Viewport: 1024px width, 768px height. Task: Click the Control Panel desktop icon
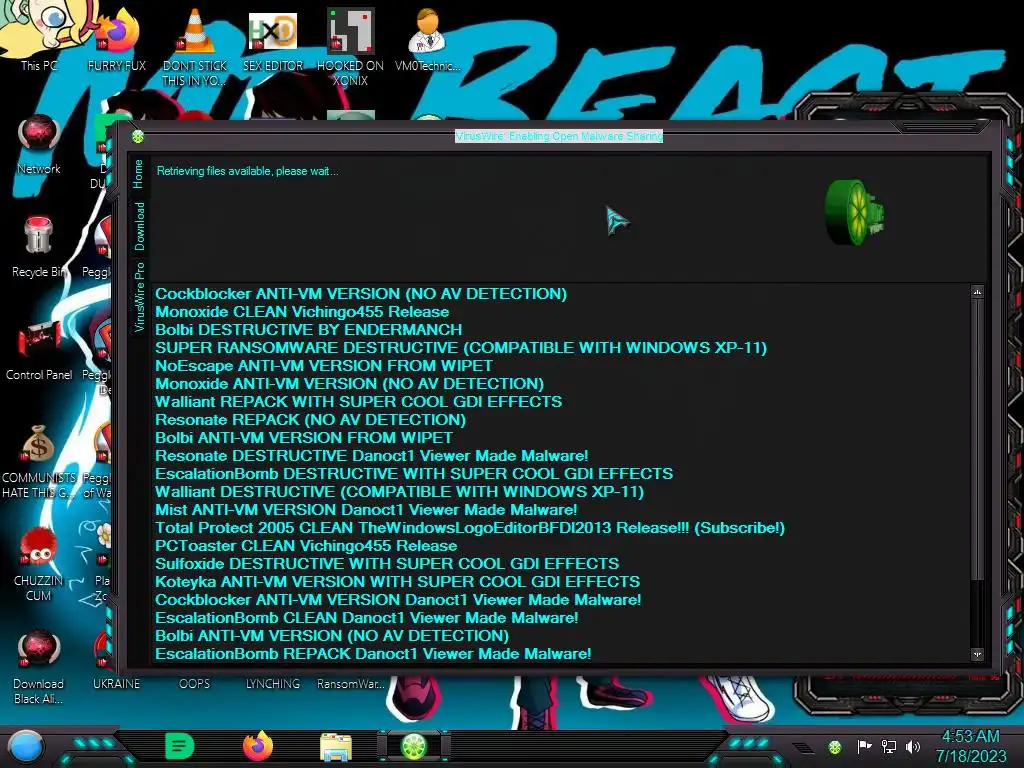[x=39, y=350]
